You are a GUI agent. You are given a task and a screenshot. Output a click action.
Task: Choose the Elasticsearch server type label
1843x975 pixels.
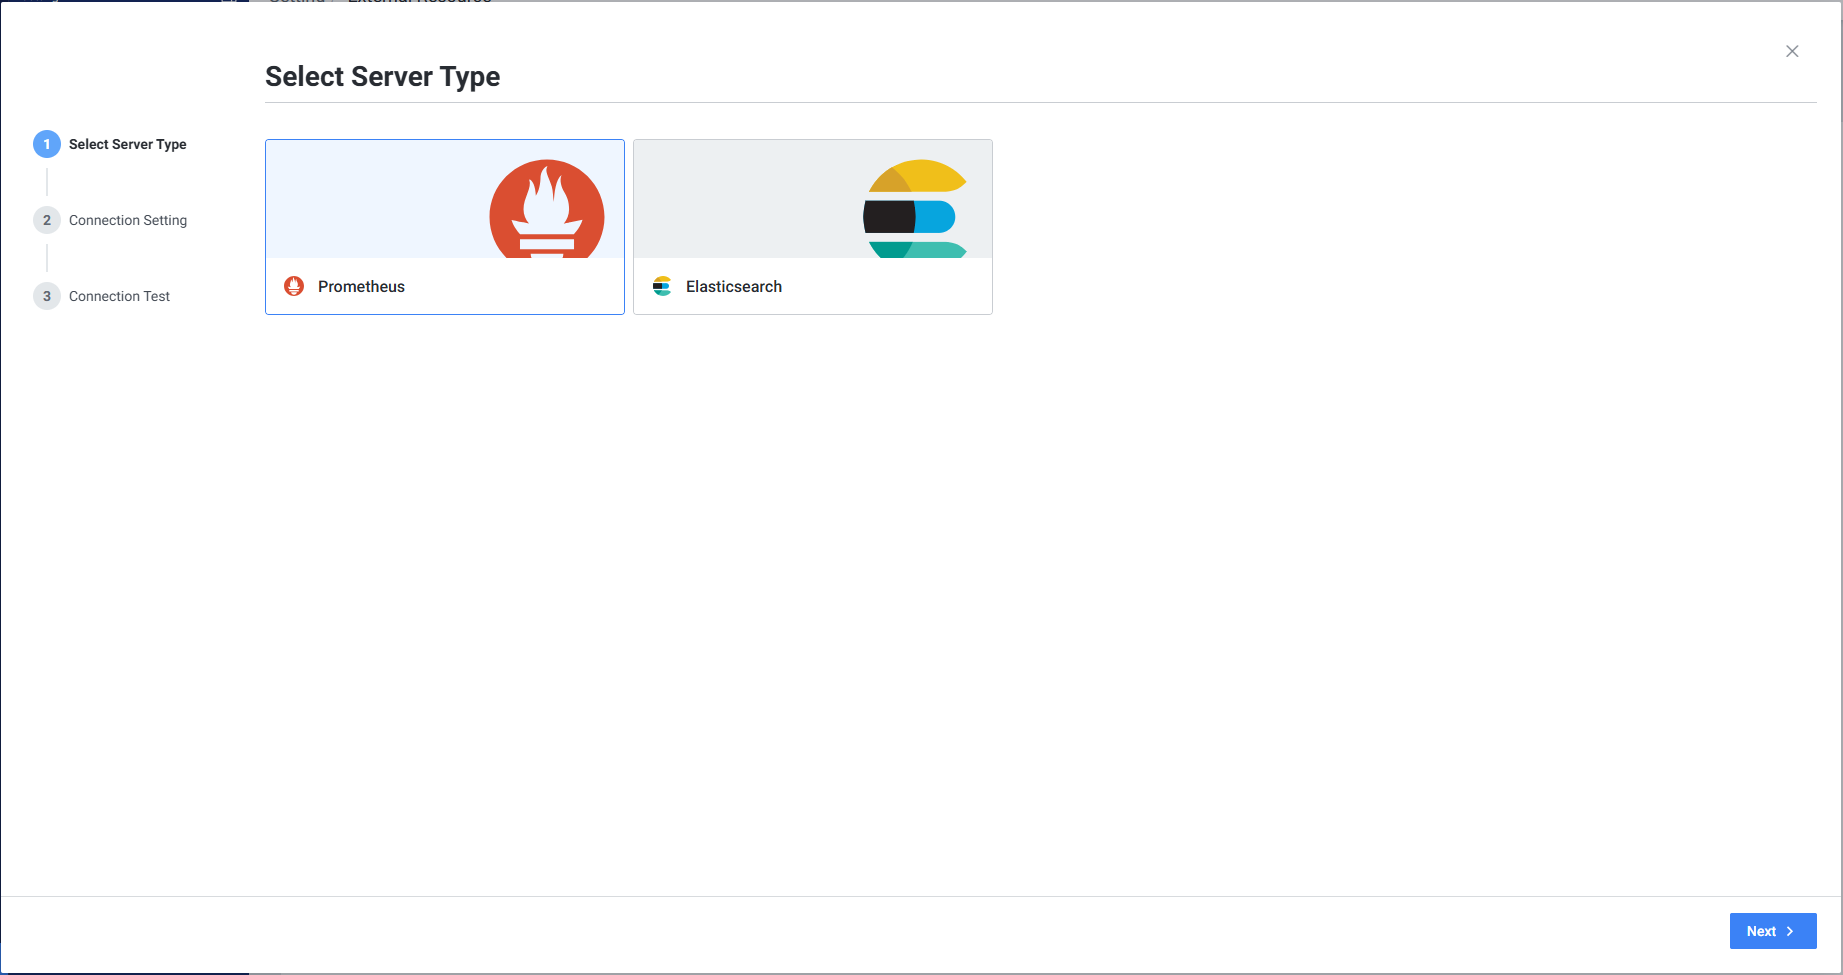click(733, 286)
